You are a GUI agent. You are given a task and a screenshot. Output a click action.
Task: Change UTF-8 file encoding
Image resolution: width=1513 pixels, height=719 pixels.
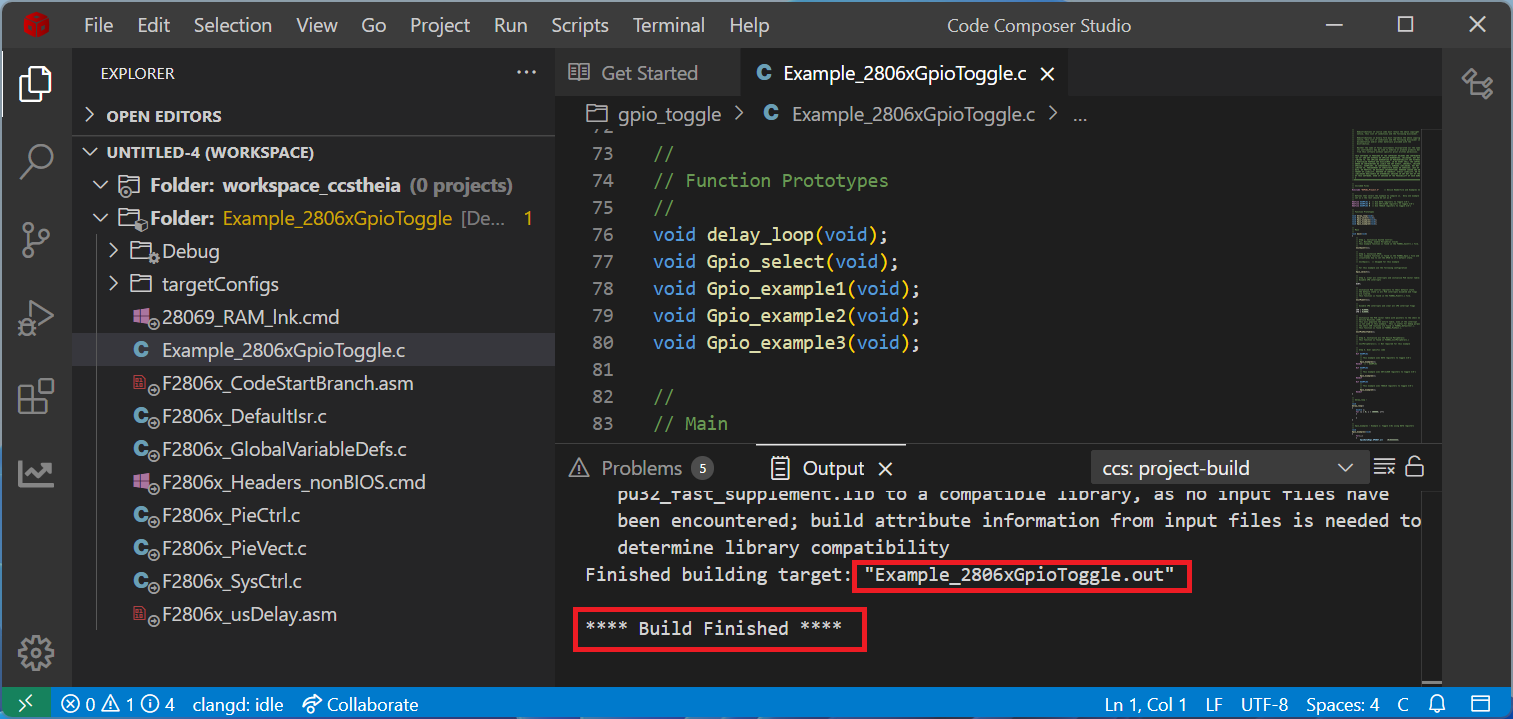click(x=1264, y=704)
